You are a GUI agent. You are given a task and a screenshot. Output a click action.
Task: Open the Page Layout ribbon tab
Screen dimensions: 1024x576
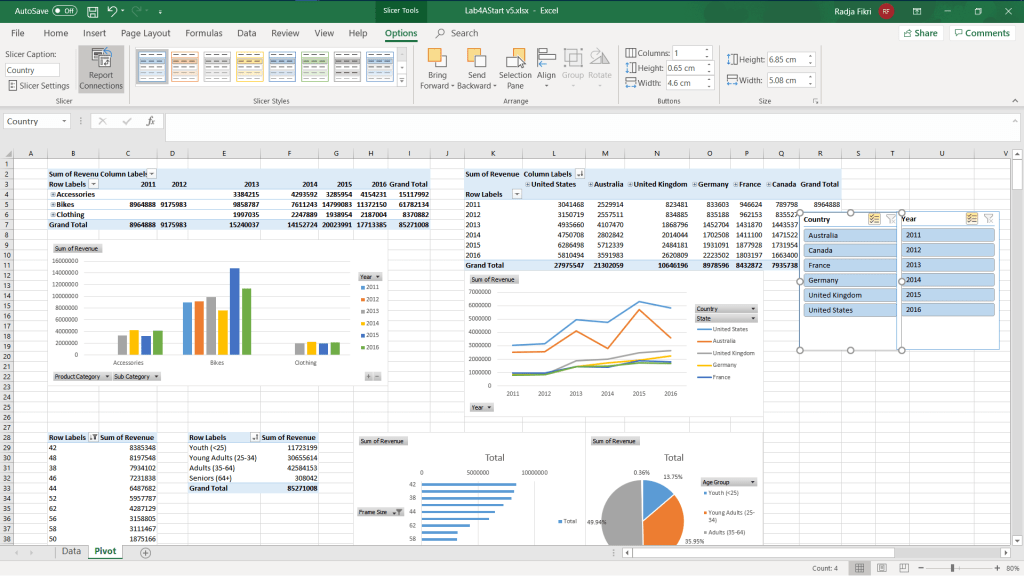point(145,33)
